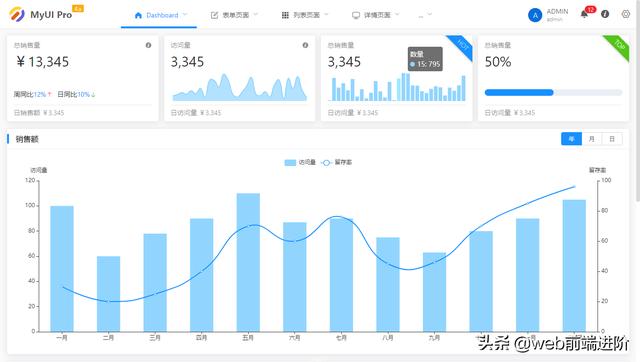Click the down arrow beside 10%
Image resolution: width=640 pixels, height=362 pixels.
[93, 94]
